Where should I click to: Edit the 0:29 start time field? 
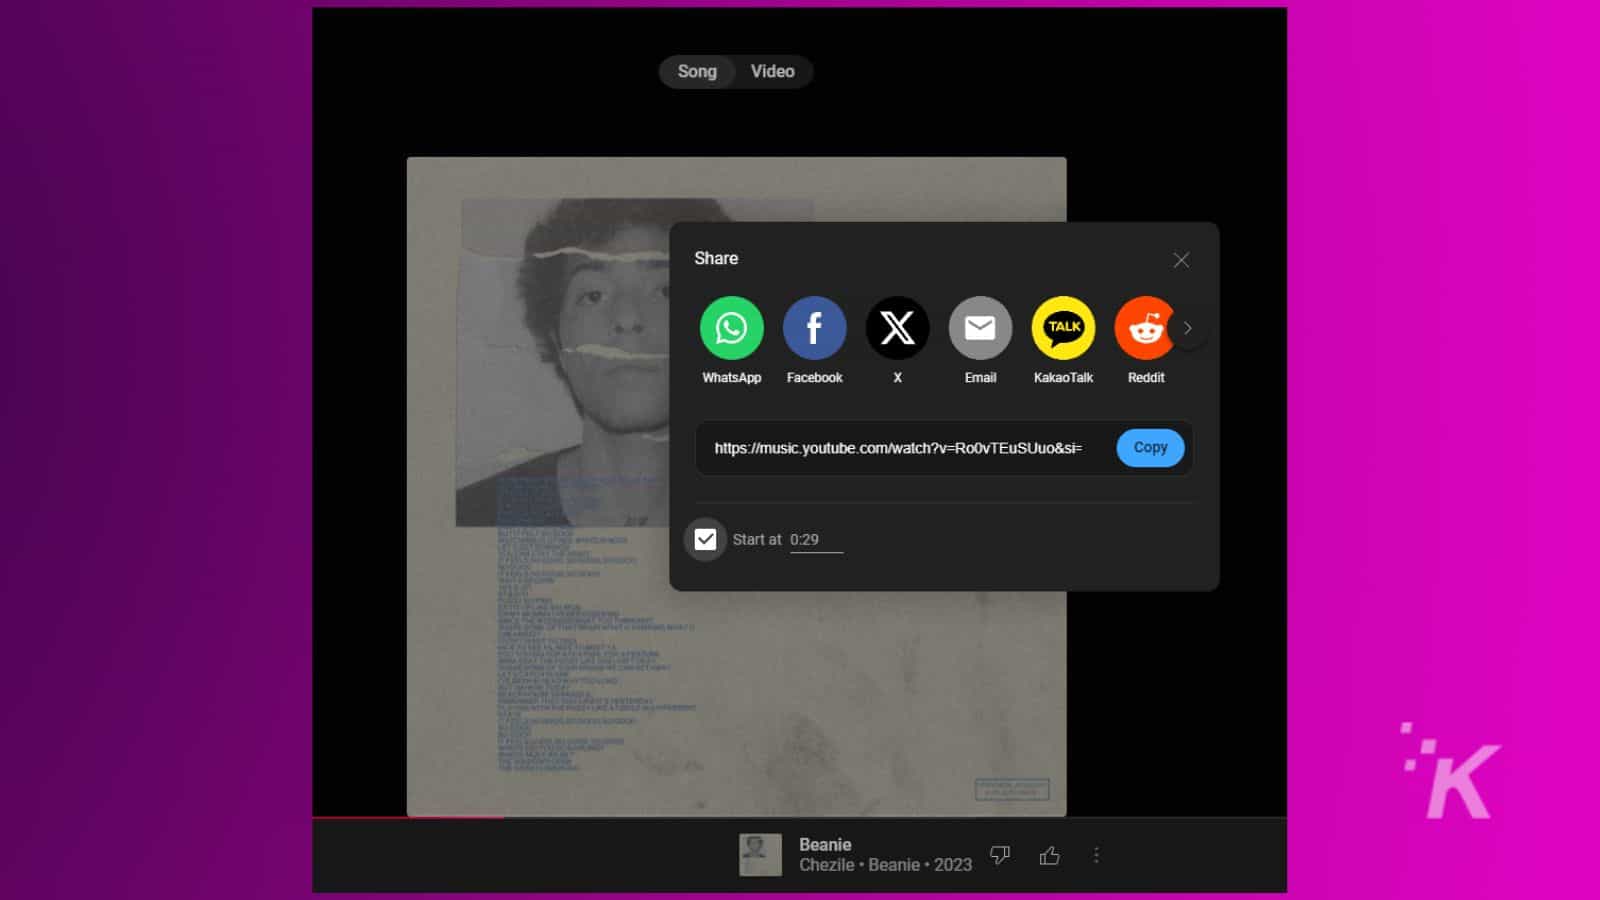(x=816, y=540)
